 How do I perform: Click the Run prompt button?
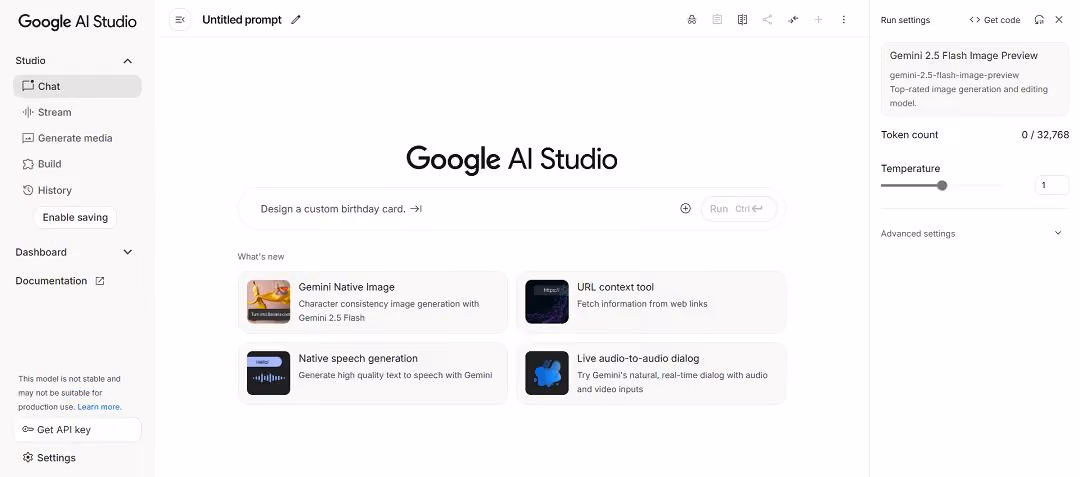pyautogui.click(x=739, y=209)
